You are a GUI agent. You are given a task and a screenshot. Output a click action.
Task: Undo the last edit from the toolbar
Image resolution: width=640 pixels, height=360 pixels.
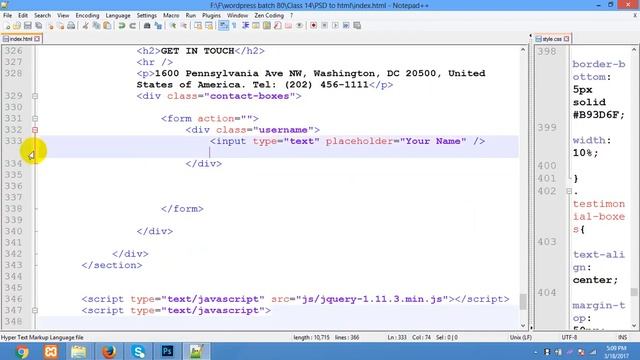121,26
